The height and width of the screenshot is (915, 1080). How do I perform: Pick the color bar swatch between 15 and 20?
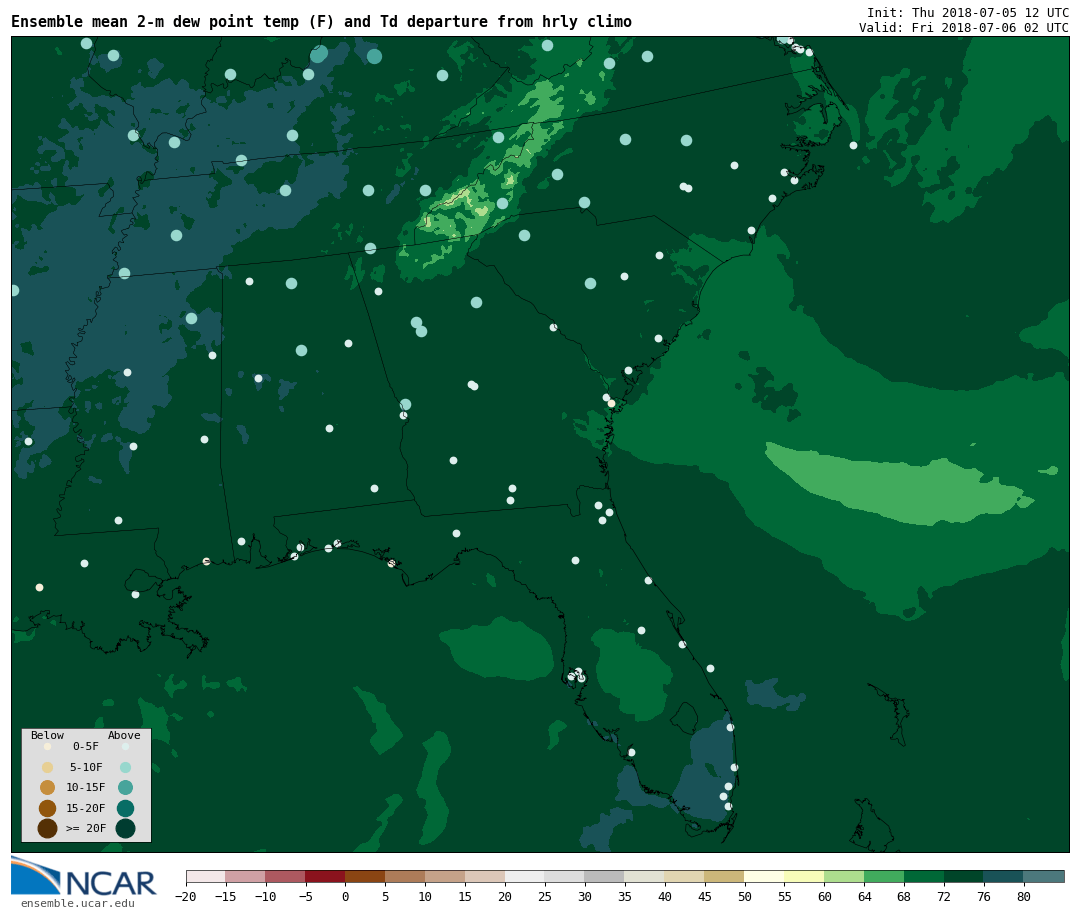[485, 876]
